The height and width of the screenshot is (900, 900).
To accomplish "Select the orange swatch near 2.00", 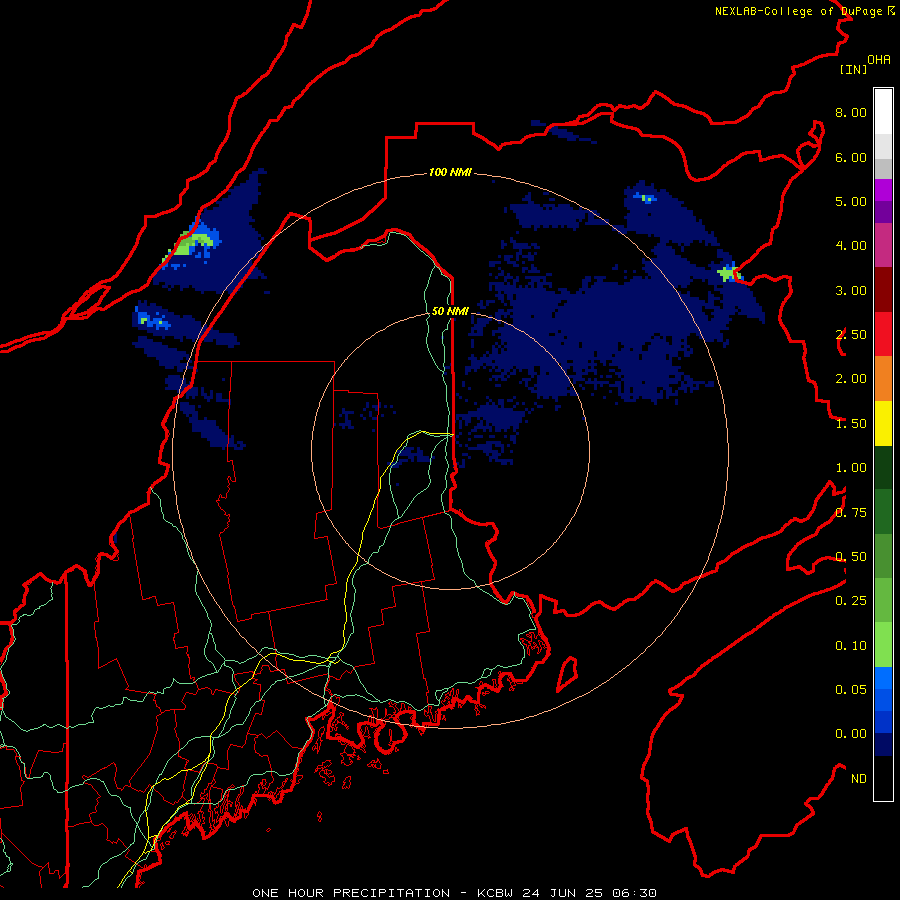I will click(x=883, y=379).
